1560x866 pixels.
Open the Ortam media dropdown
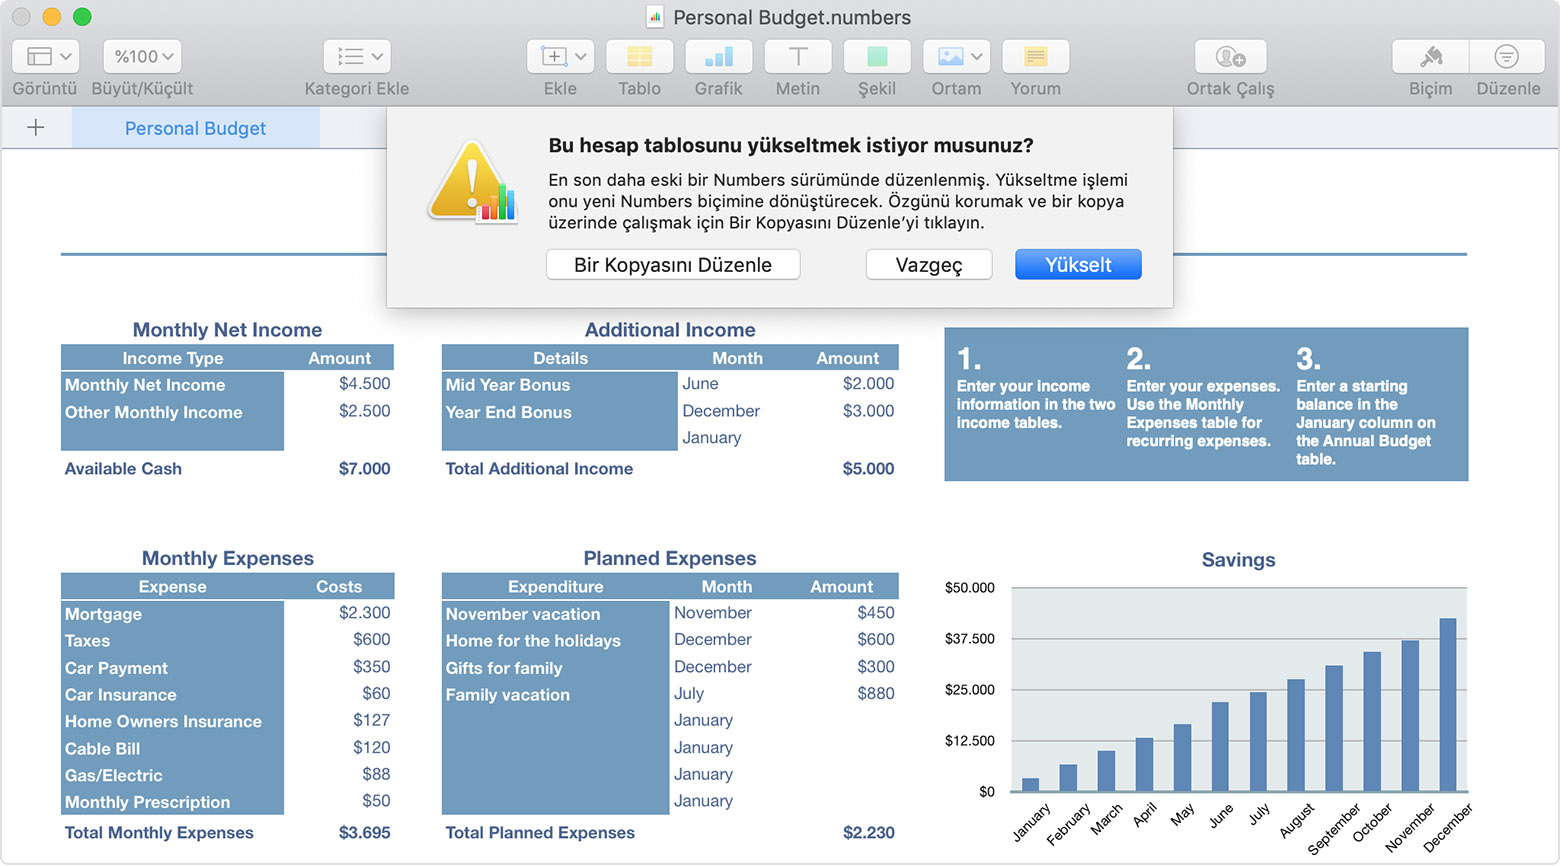pos(956,57)
